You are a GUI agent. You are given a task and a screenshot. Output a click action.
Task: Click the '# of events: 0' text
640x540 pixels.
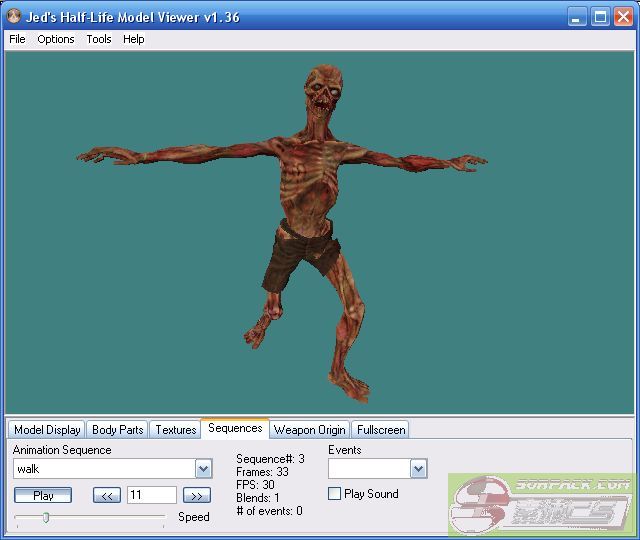[x=269, y=511]
